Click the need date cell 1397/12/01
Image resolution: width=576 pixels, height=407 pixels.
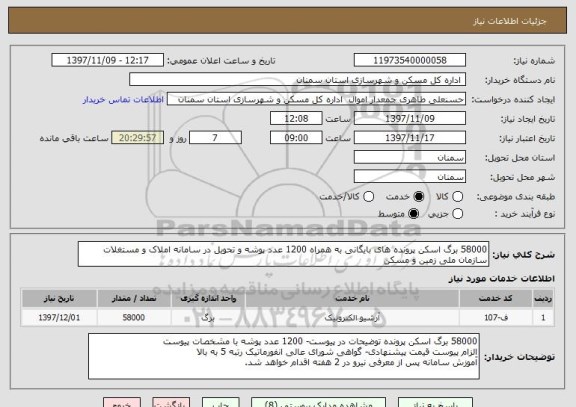(x=59, y=317)
